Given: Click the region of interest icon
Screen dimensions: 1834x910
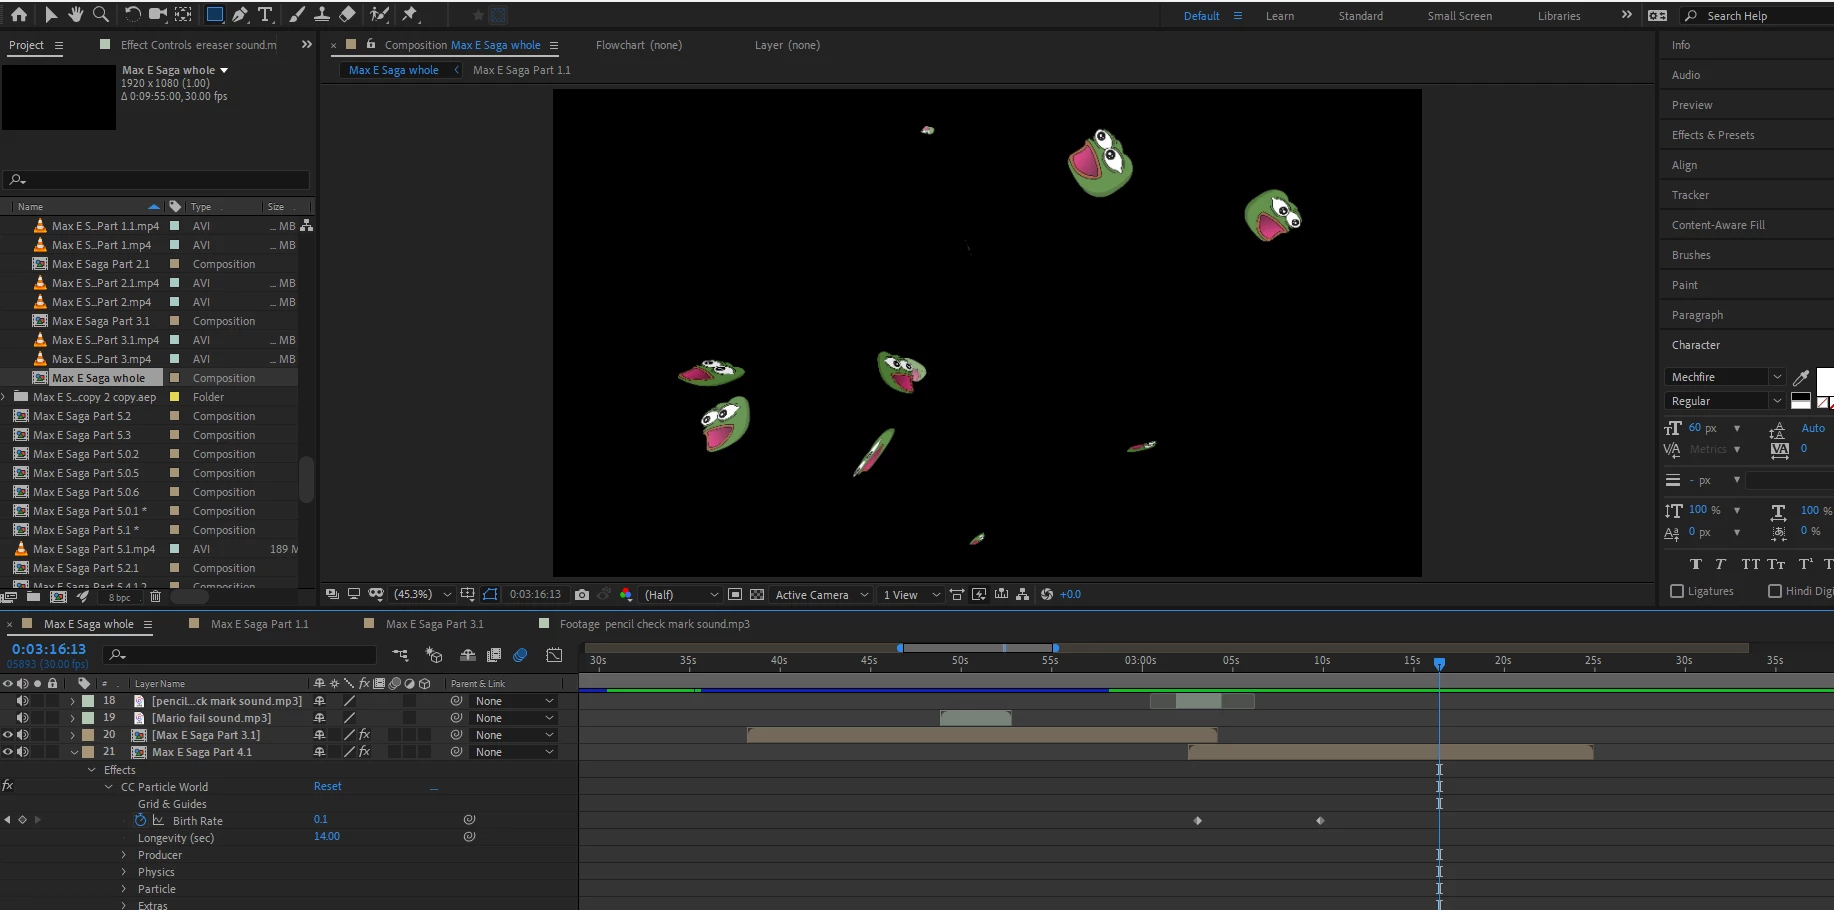Looking at the screenshot, I should (735, 594).
